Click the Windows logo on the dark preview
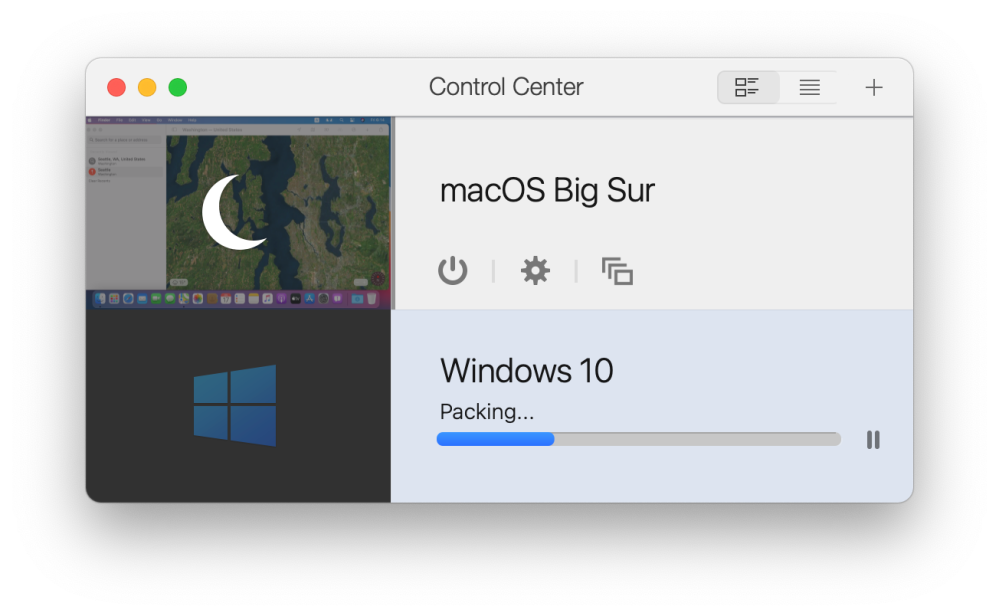Screen dimensions: 999x616 (235, 405)
